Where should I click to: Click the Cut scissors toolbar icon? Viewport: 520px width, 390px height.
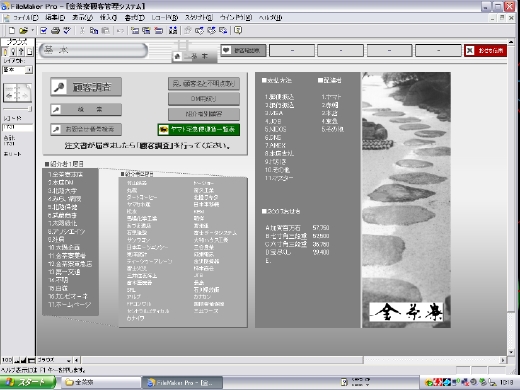82,31
